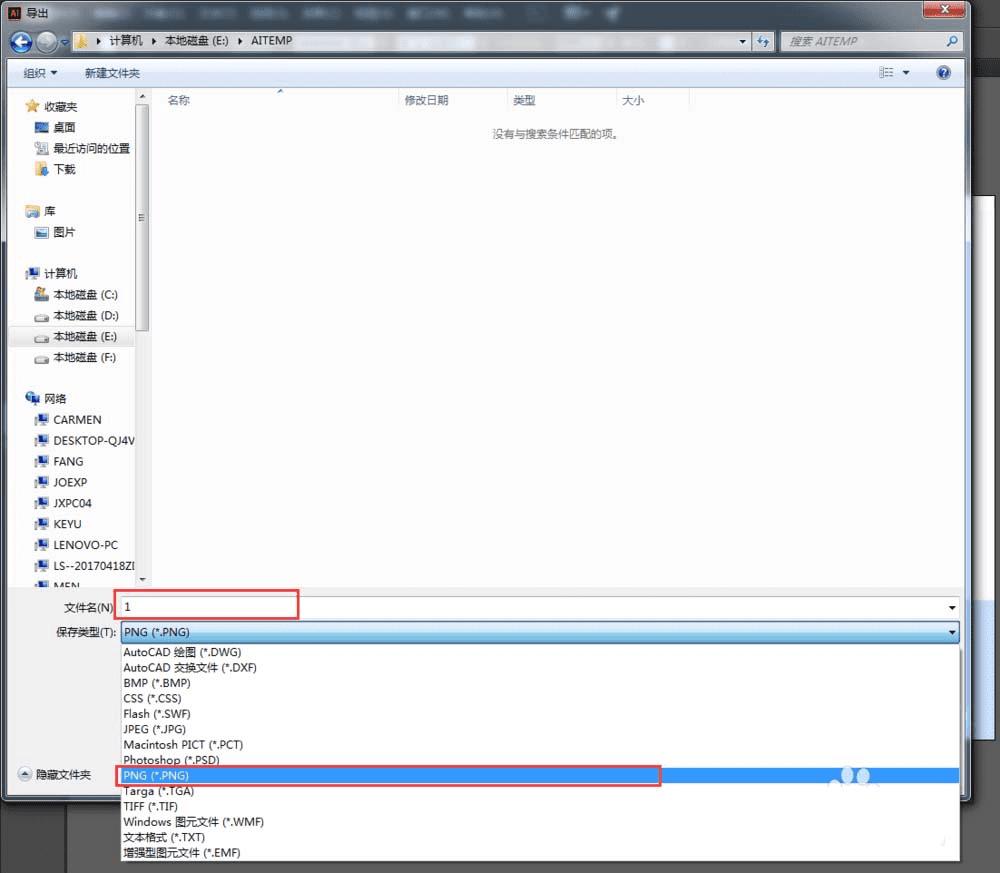Change view with the view layout icon
Image resolution: width=1000 pixels, height=873 pixels.
coord(886,72)
